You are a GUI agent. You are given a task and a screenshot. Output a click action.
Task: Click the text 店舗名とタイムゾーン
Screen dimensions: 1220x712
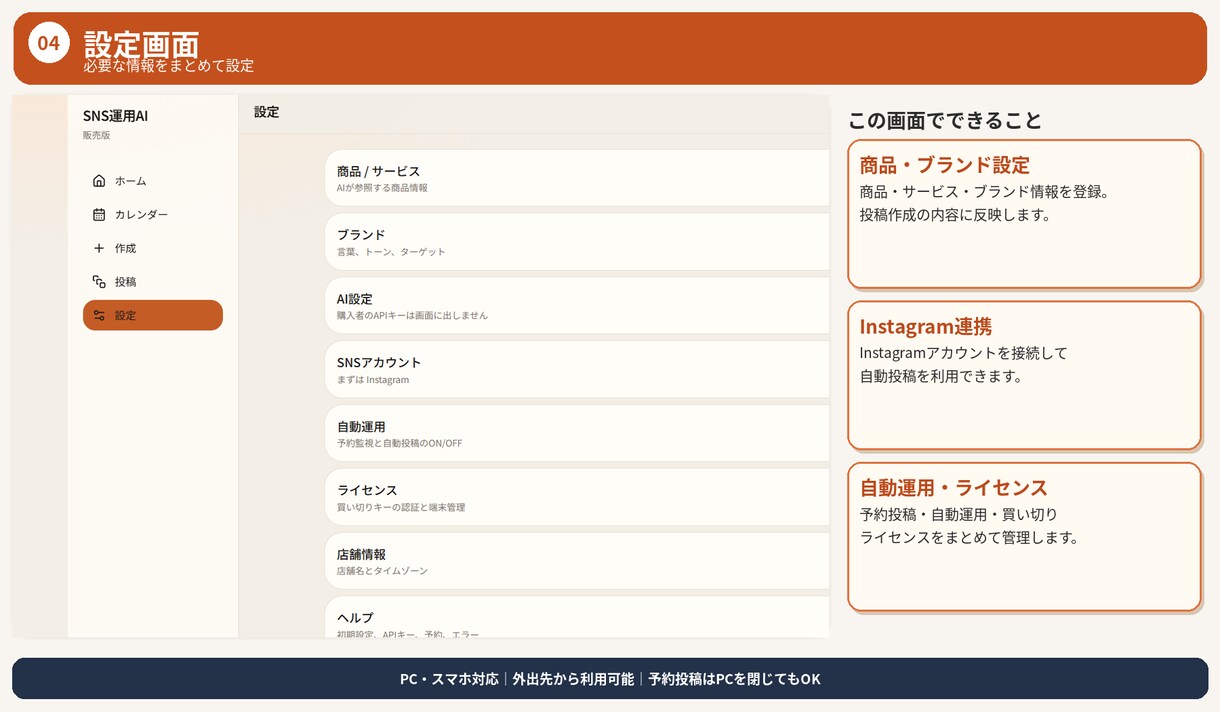coord(382,571)
